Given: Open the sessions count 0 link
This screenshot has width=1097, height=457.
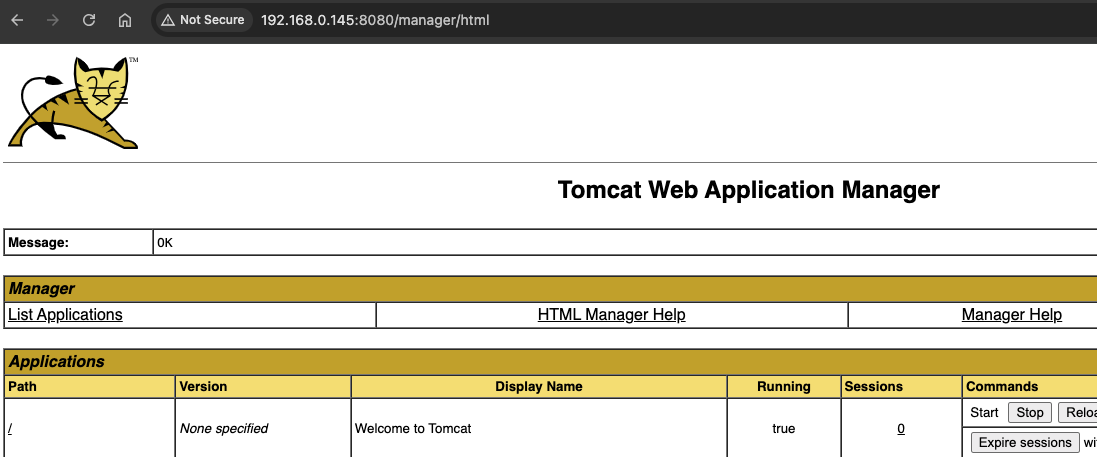Looking at the screenshot, I should tap(901, 428).
